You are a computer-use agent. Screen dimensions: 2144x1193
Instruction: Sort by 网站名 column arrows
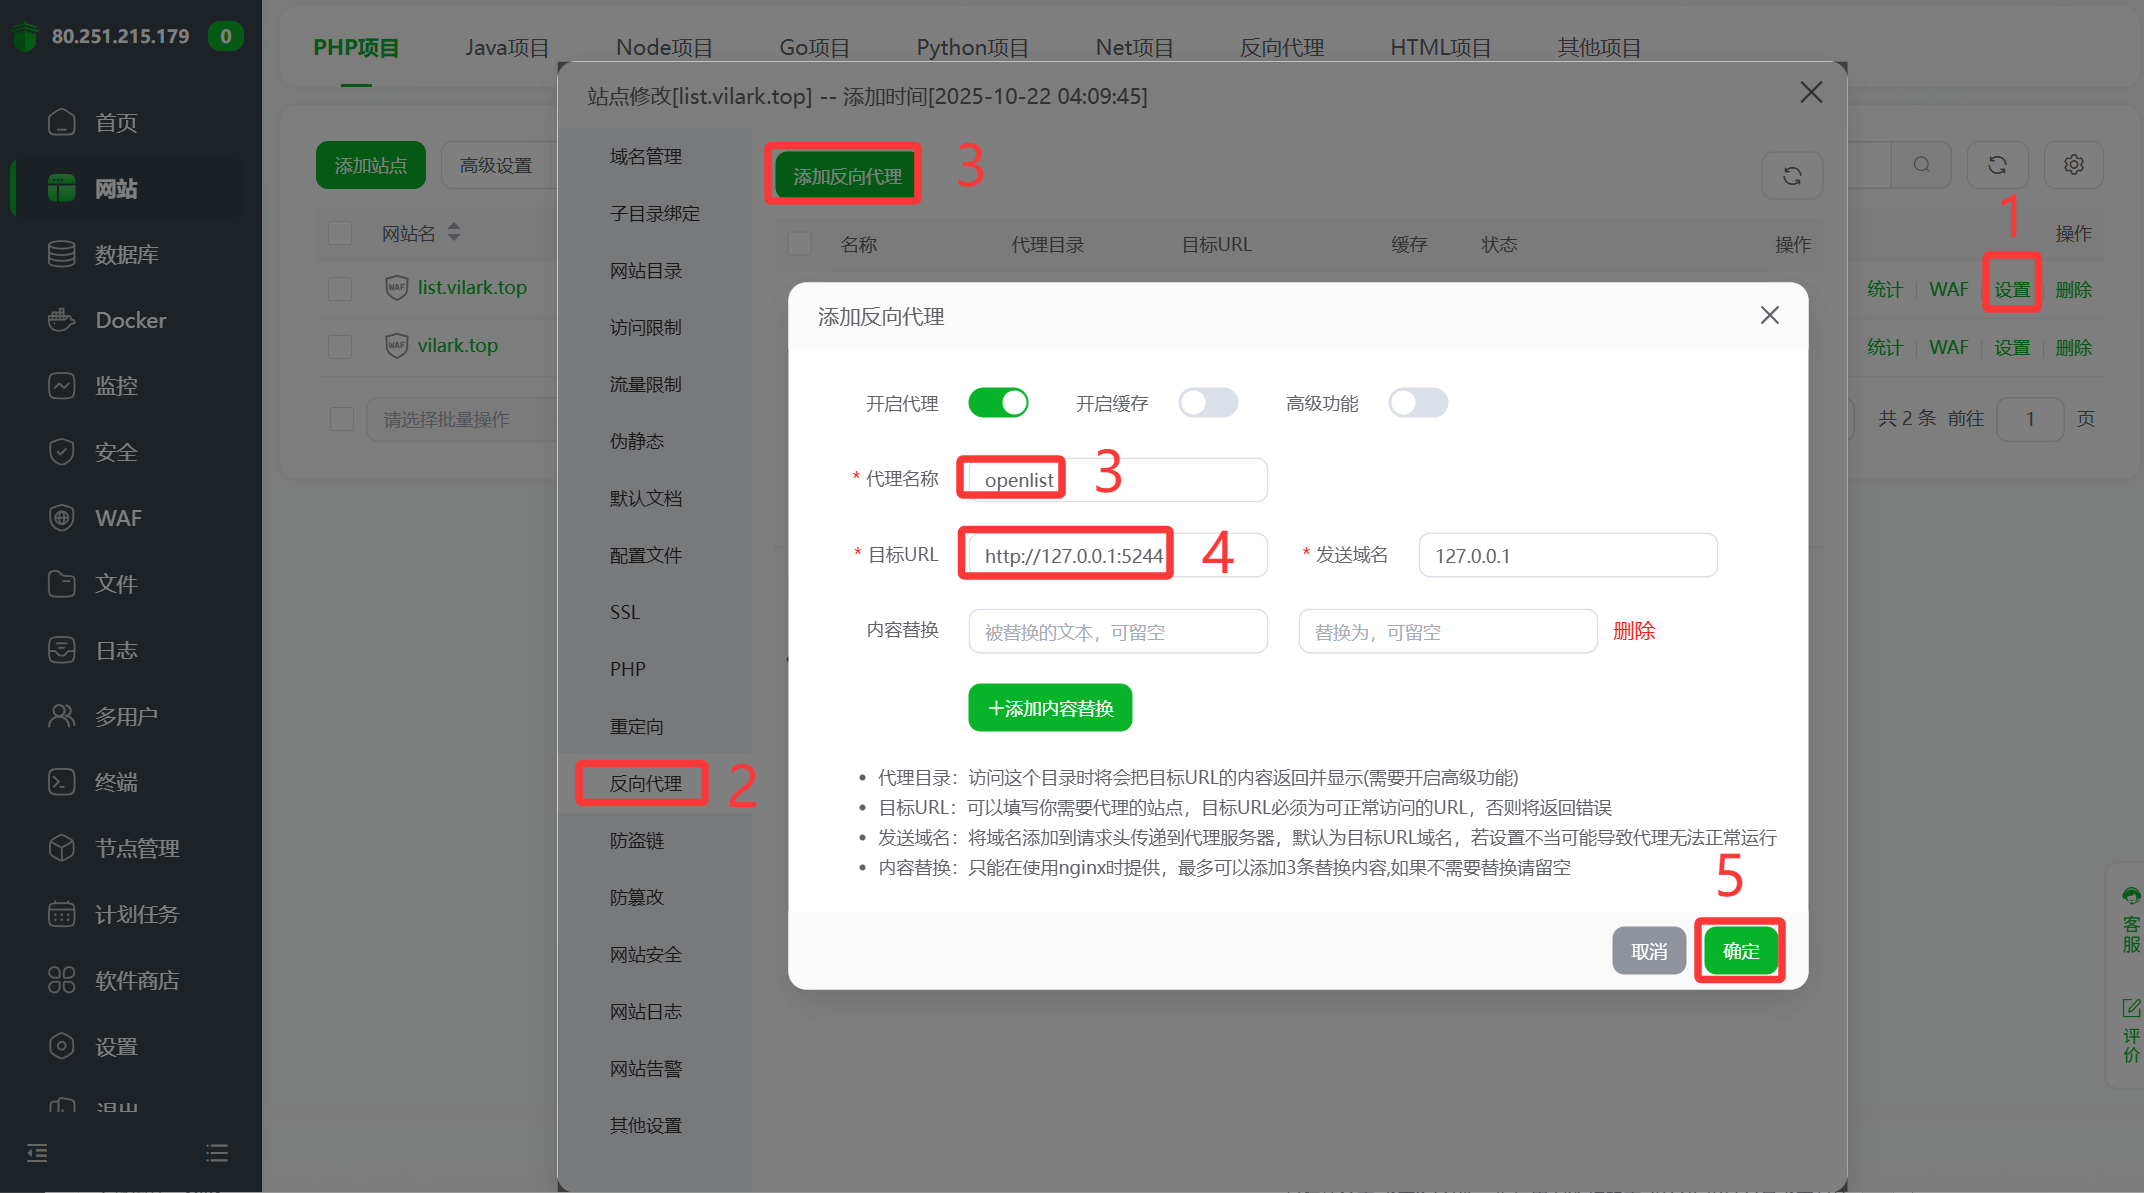pos(454,232)
